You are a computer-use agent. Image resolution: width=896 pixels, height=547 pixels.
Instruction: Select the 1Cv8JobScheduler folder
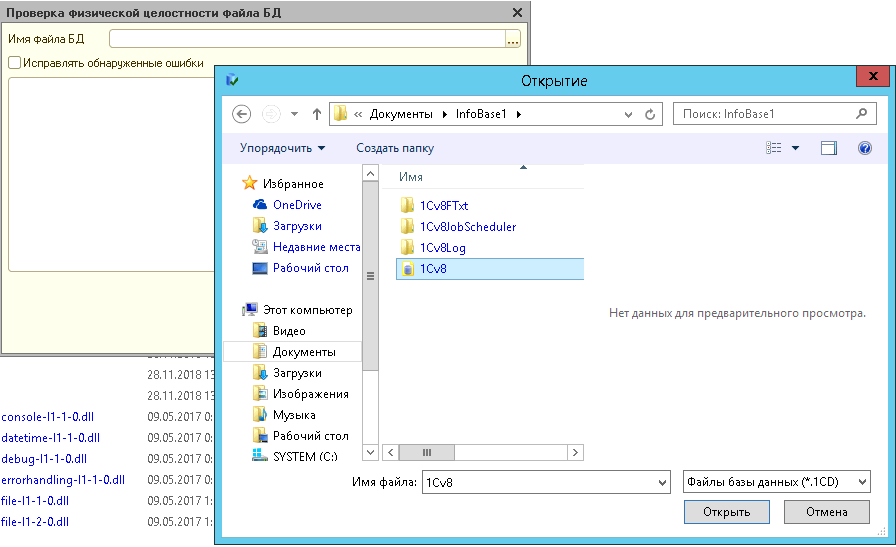tap(468, 227)
